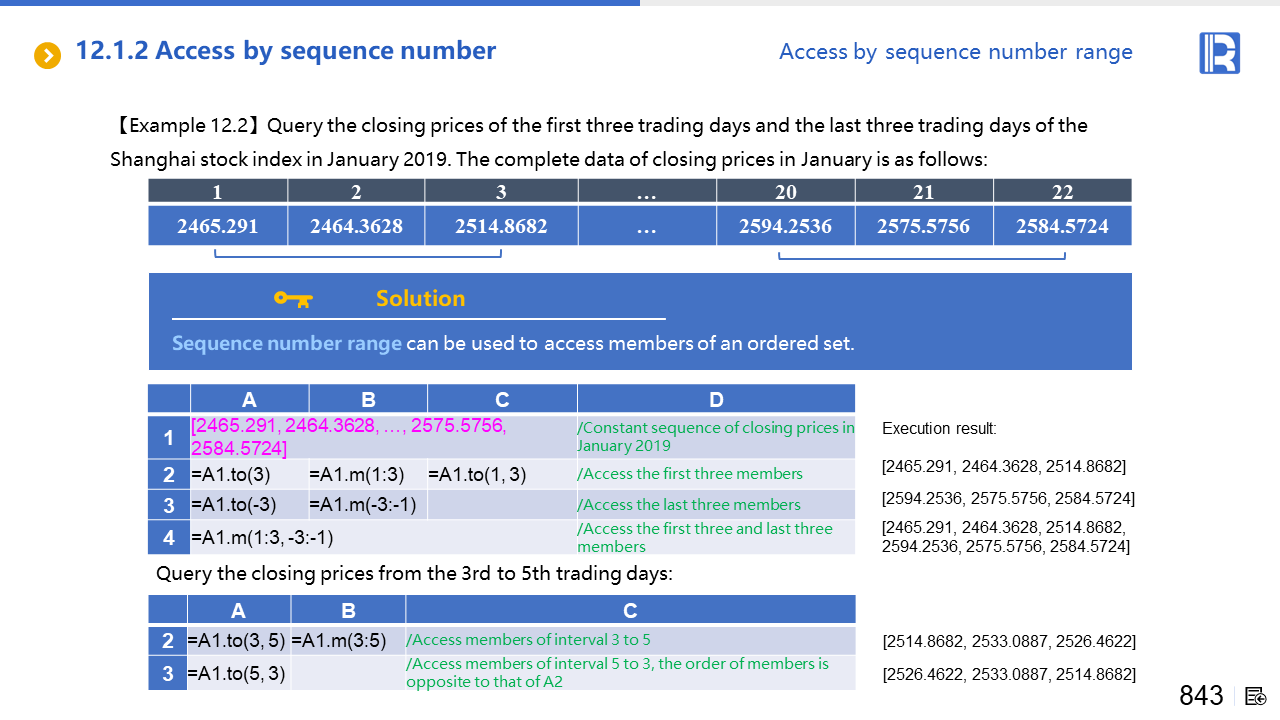Click row header 4 in the first code table
The height and width of the screenshot is (720, 1280).
point(168,537)
